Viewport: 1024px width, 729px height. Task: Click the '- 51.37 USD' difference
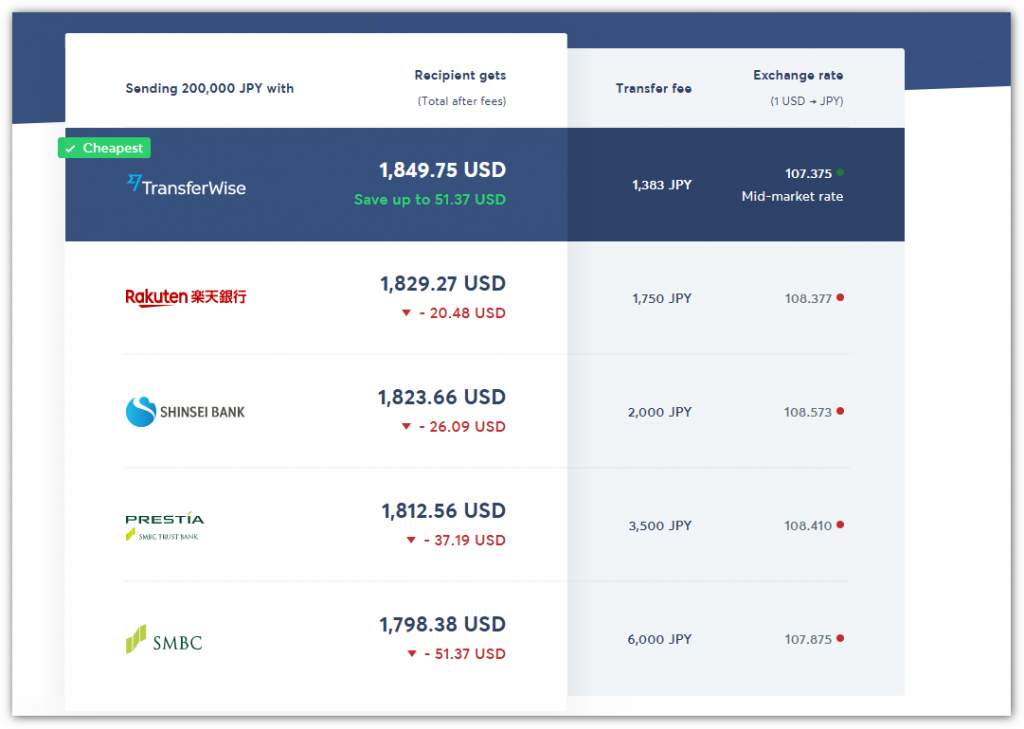(465, 655)
